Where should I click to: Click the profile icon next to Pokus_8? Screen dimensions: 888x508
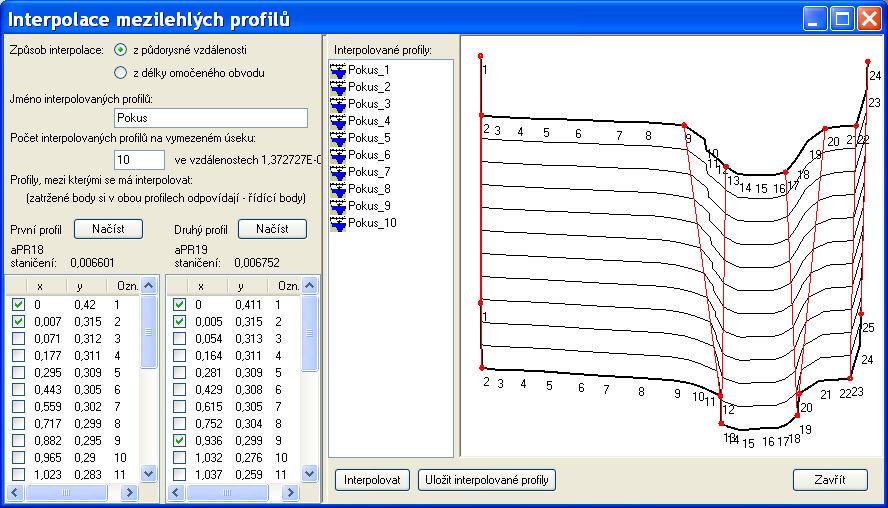(x=338, y=189)
